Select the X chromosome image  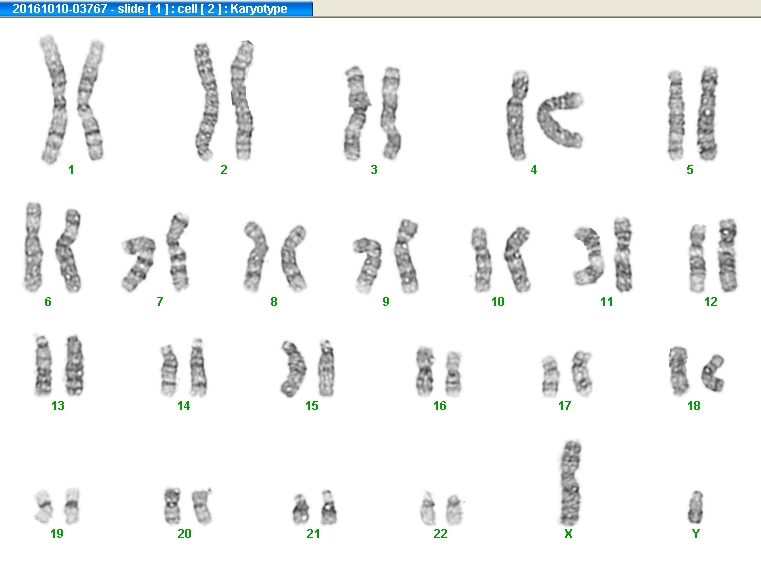(571, 483)
